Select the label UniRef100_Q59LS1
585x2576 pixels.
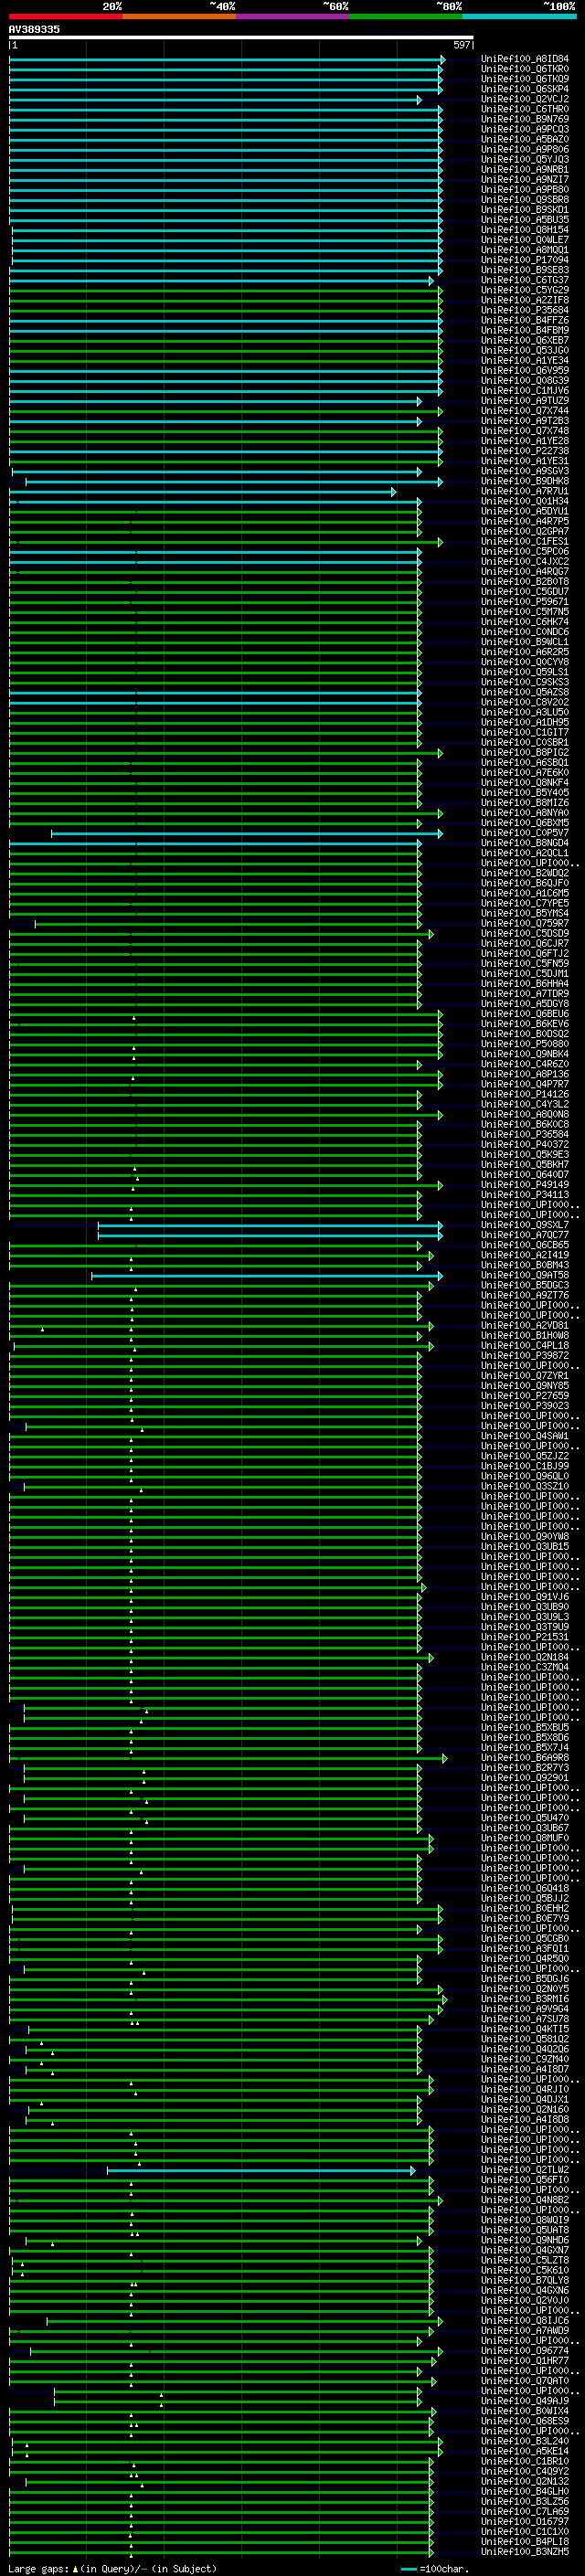525,672
